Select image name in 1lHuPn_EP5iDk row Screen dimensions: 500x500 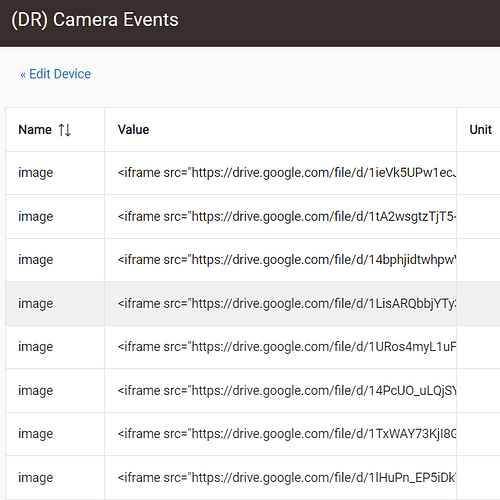pos(36,478)
